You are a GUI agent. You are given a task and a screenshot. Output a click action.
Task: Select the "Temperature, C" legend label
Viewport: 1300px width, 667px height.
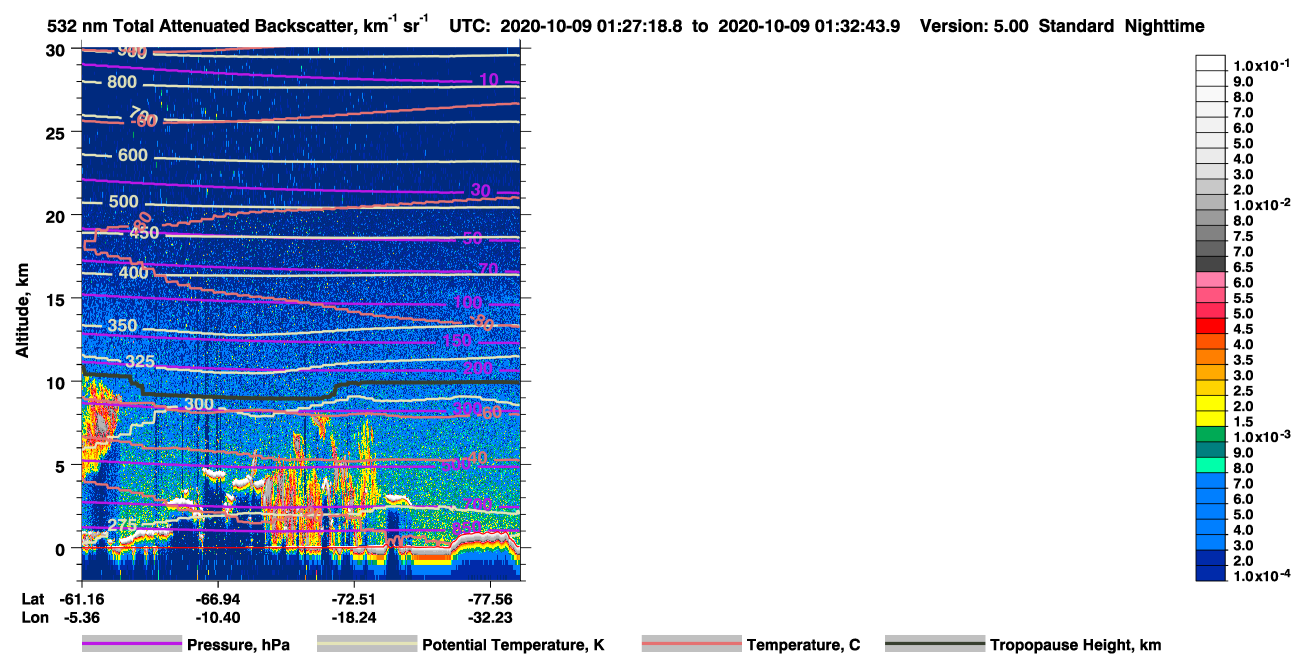coord(803,645)
